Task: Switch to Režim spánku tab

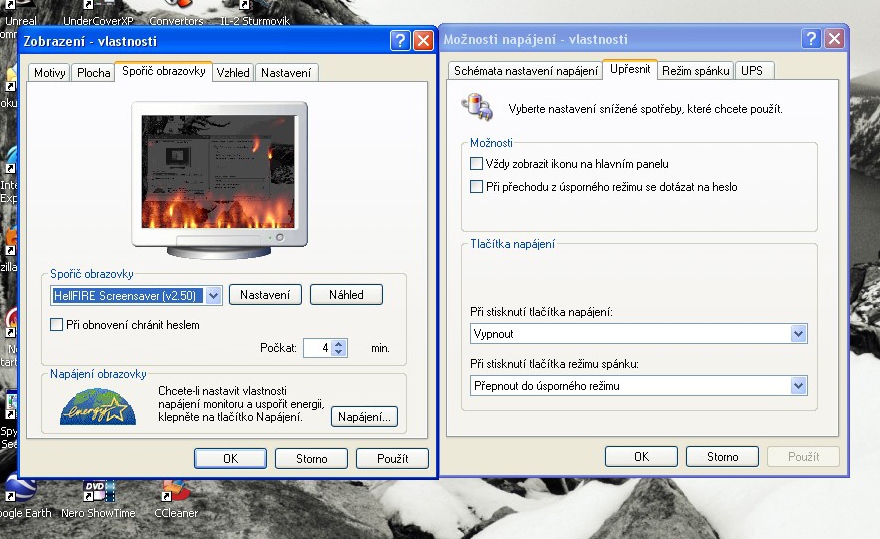Action: click(x=695, y=71)
